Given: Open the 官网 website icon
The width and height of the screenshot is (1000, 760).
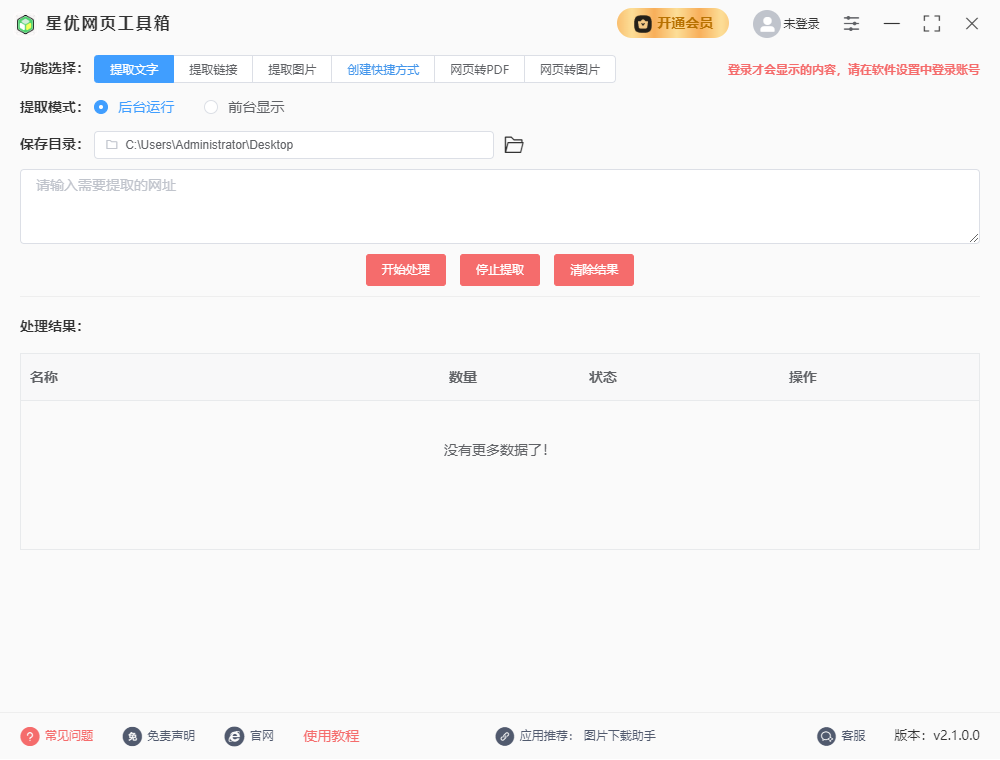Looking at the screenshot, I should pos(232,735).
